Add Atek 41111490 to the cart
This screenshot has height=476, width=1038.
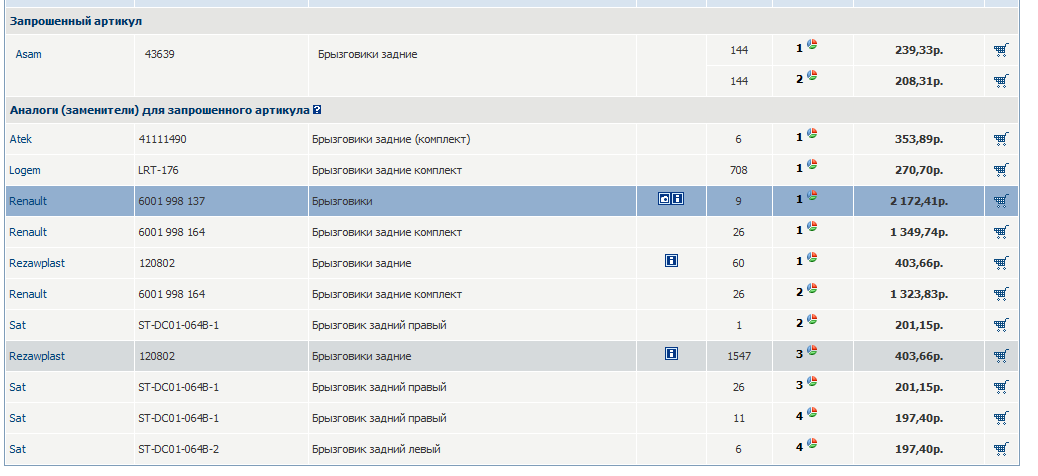pyautogui.click(x=1001, y=139)
